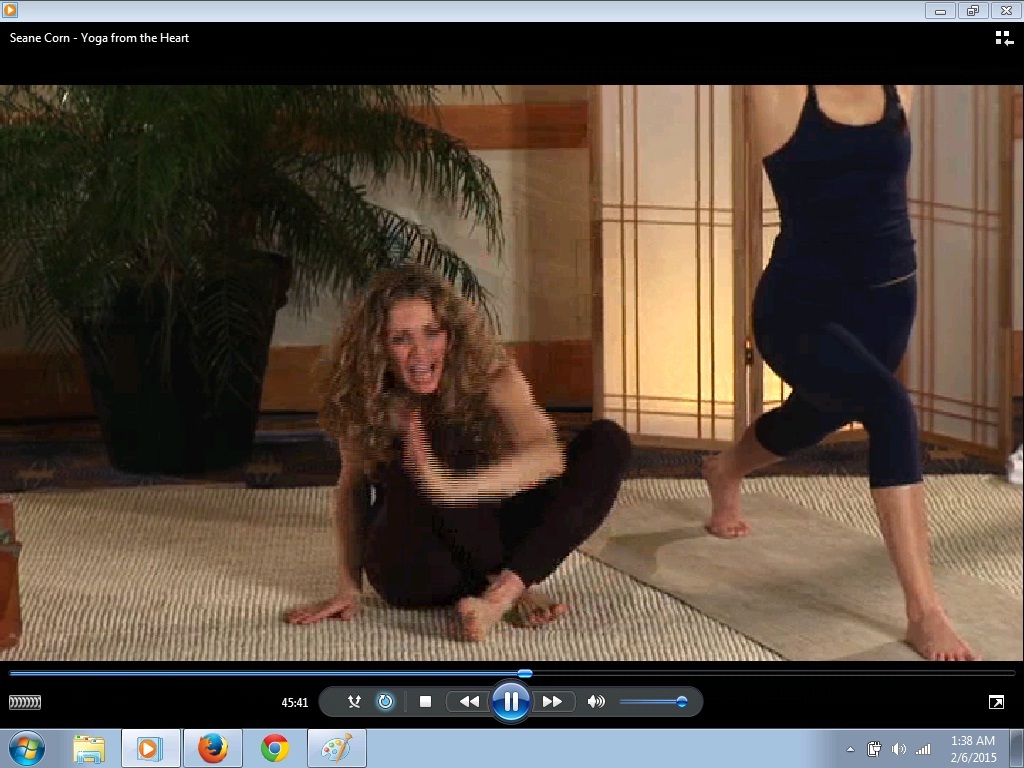
Task: Click the Seane Corn video title
Action: pyautogui.click(x=99, y=38)
